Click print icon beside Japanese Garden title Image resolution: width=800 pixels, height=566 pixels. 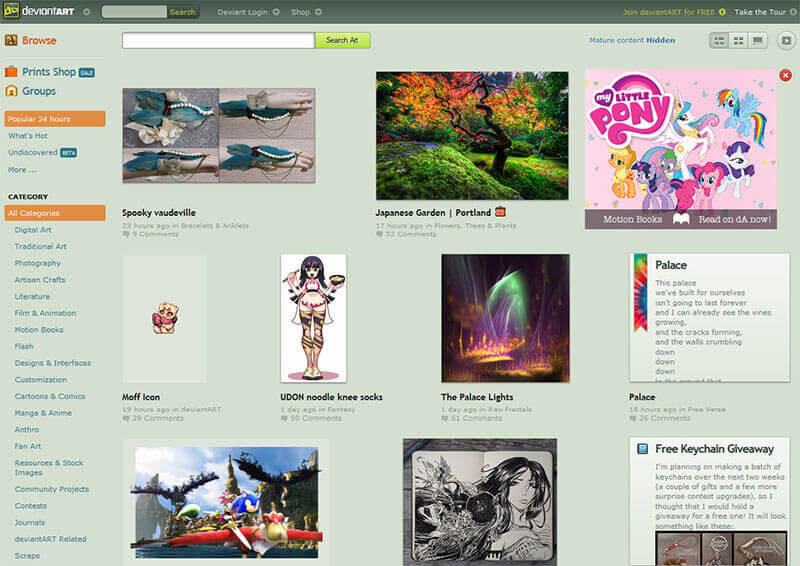coord(500,211)
